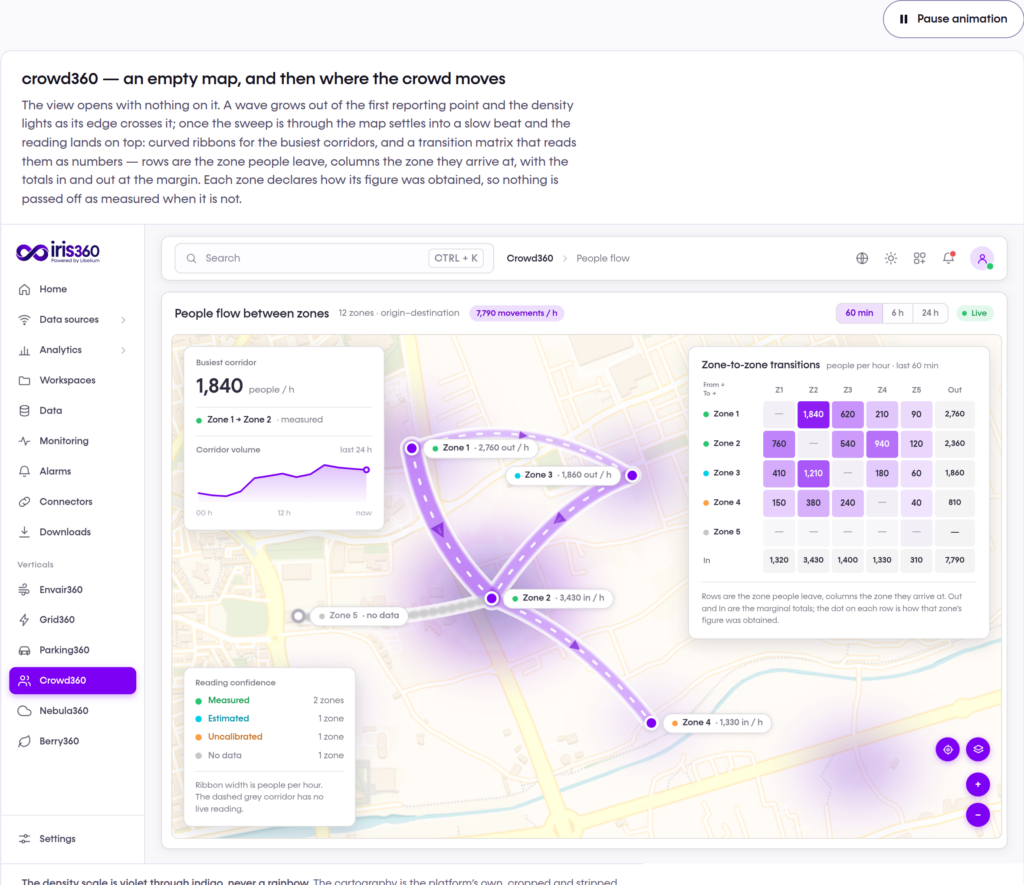Switch time range to 6 h
Screen dimensions: 1024x885
tap(897, 313)
